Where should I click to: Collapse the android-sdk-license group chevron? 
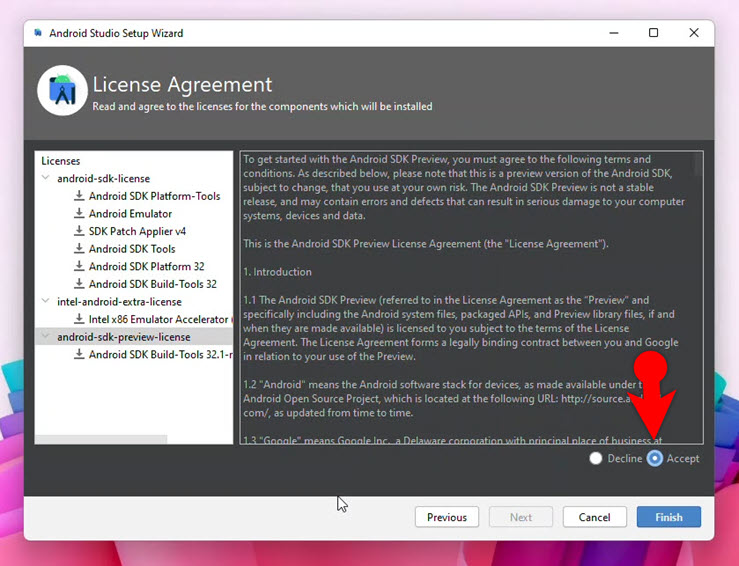(x=46, y=178)
